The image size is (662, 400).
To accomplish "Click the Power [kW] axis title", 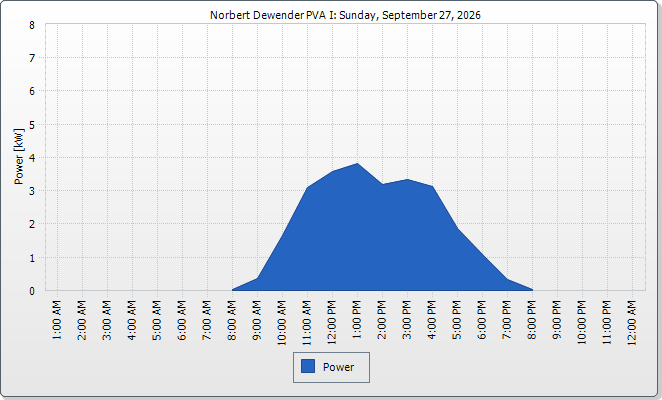I will pyautogui.click(x=19, y=157).
